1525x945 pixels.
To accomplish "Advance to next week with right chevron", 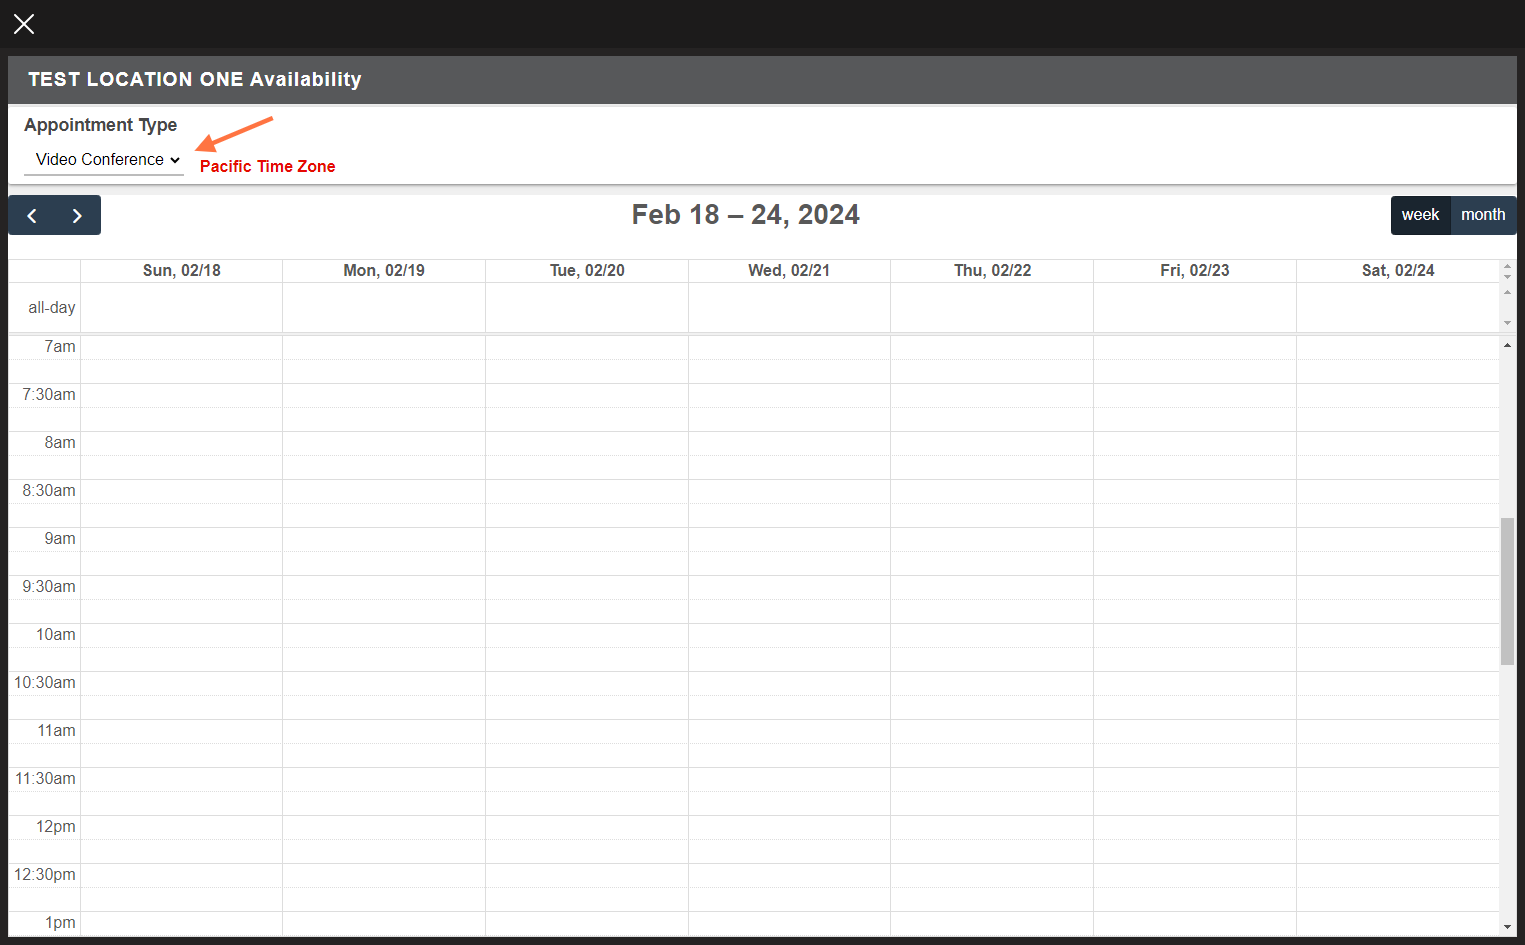I will point(77,216).
